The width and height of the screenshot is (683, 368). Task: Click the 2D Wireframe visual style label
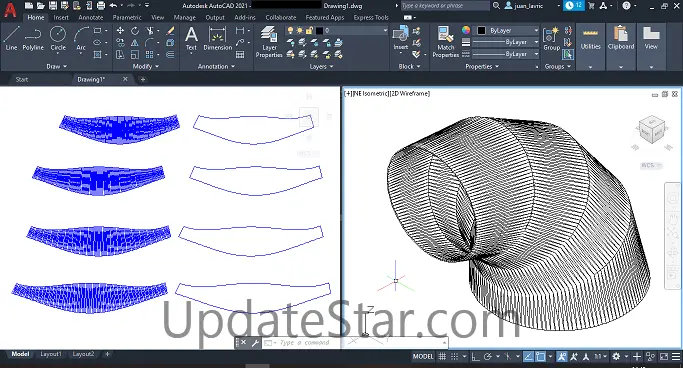point(409,93)
